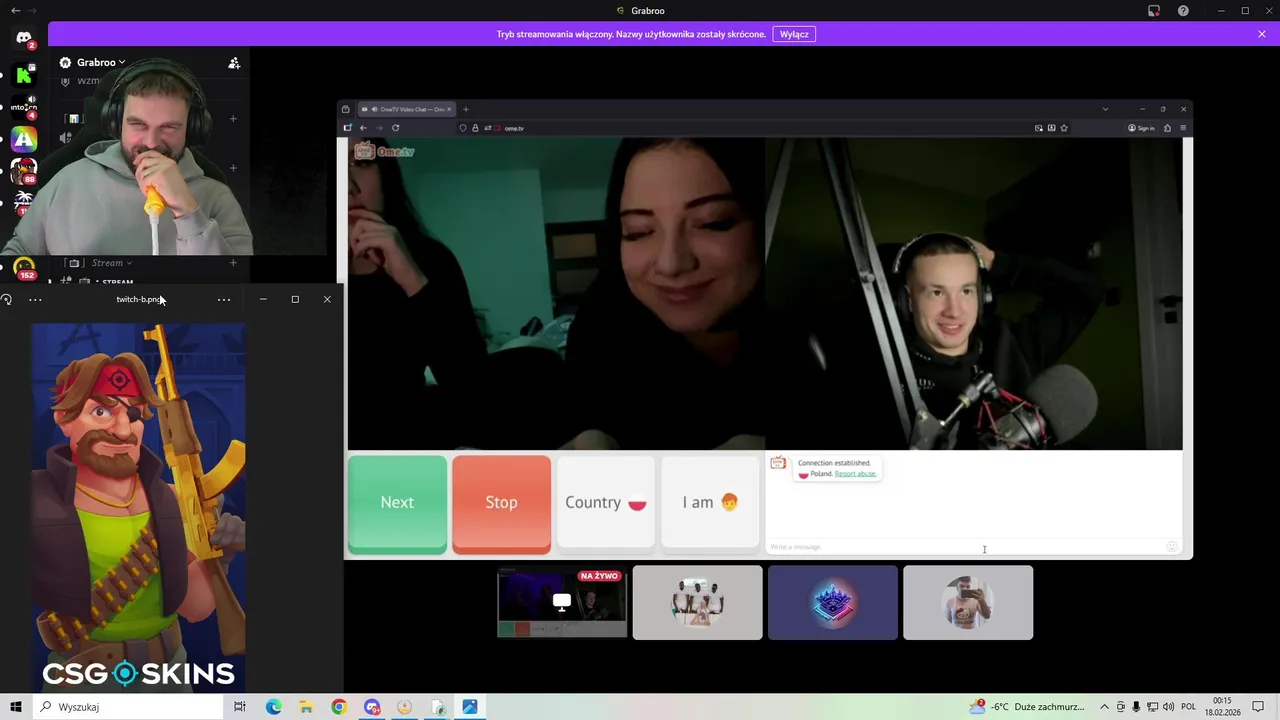Open the notification center icon

click(x=1256, y=707)
